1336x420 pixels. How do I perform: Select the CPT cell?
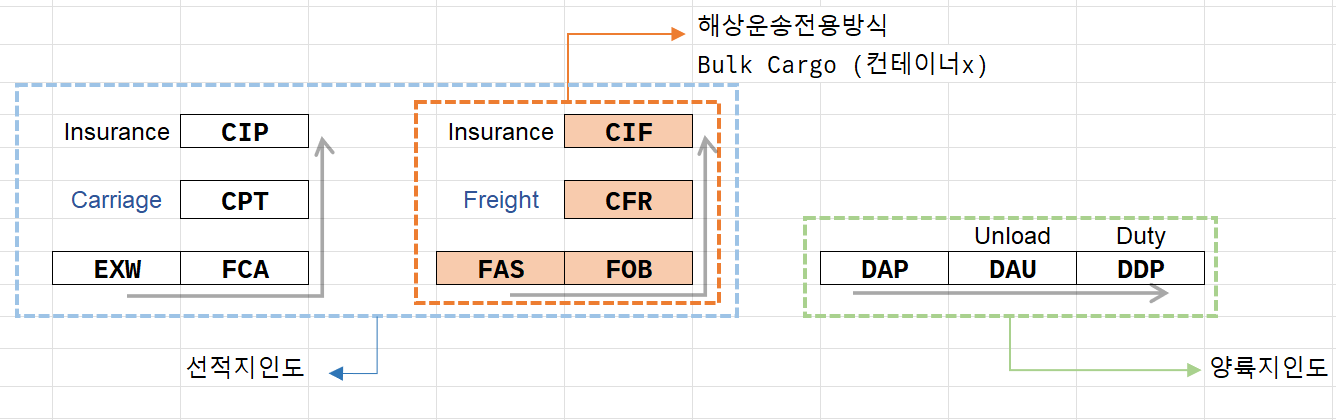pos(245,200)
